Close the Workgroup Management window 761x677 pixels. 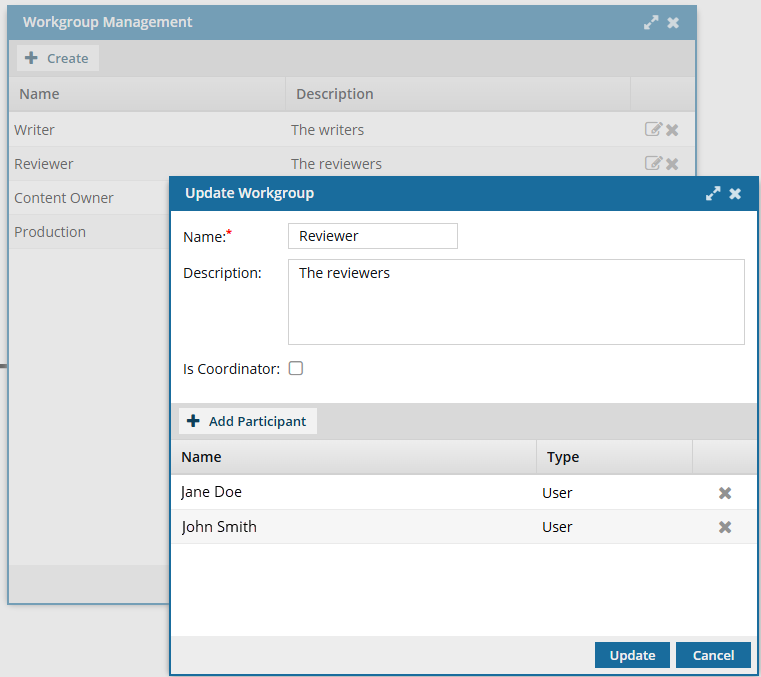tap(673, 22)
